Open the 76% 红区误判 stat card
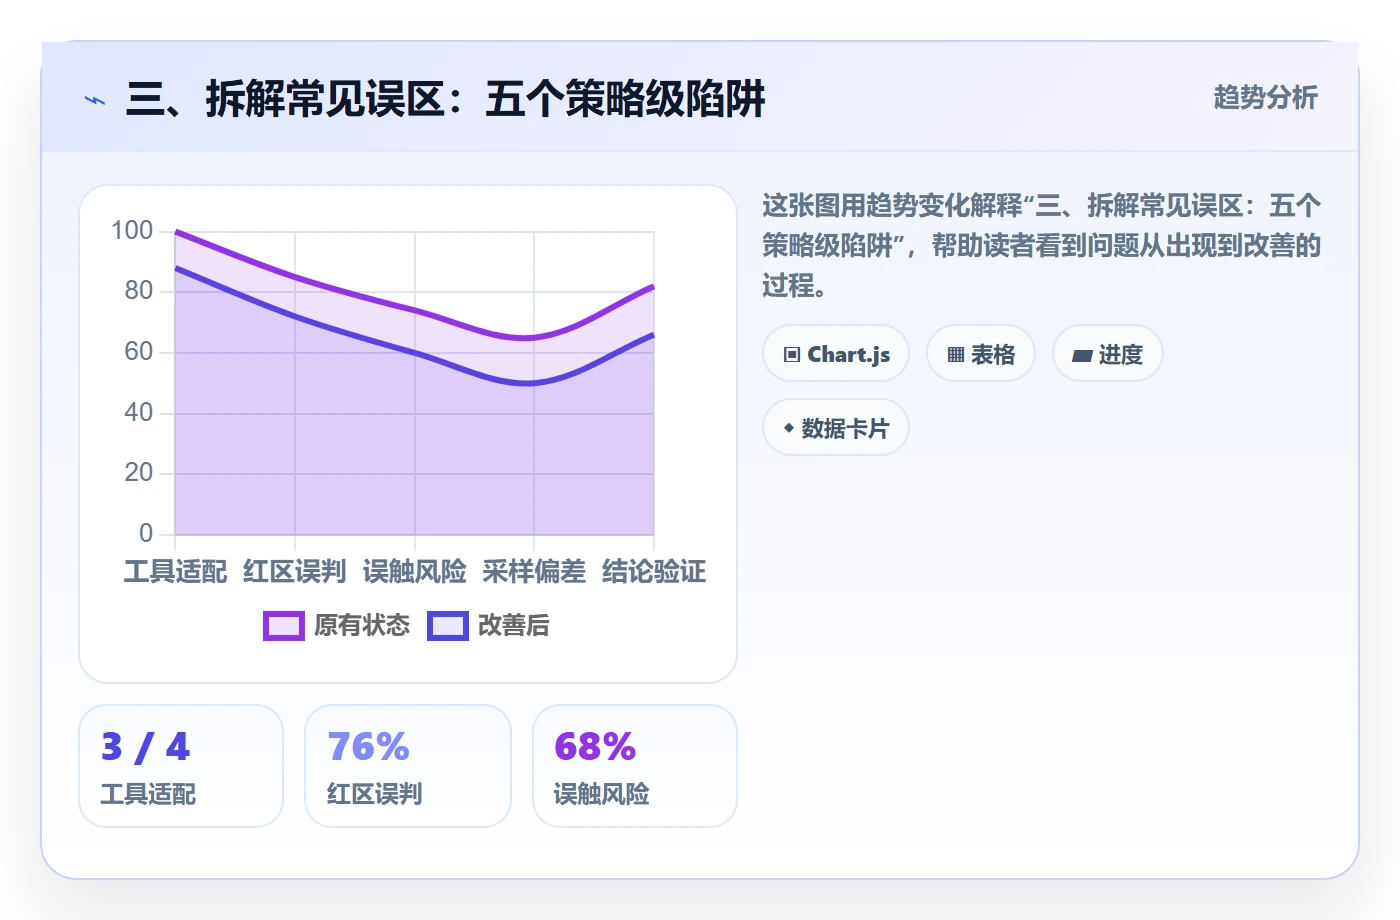1400x920 pixels. (408, 766)
